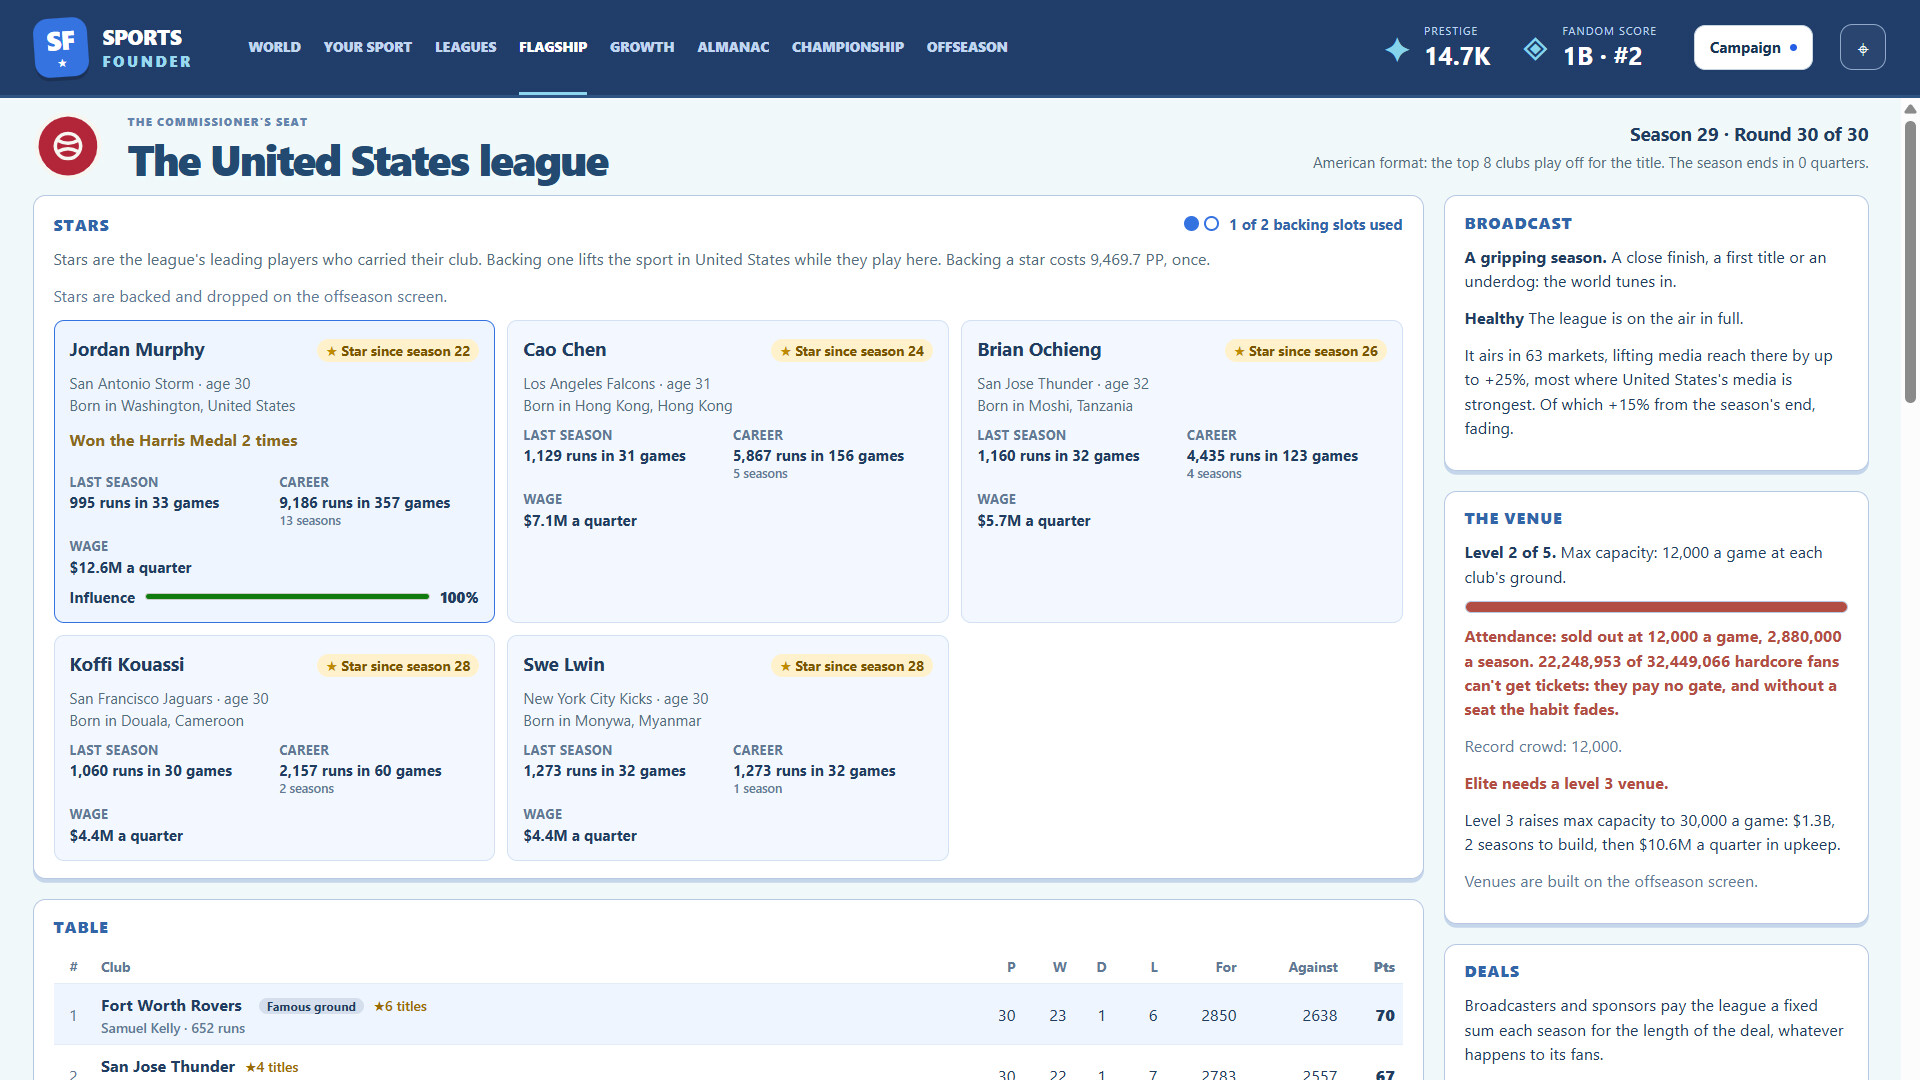Click 'Elite needs a level 3 venue.'
The width and height of the screenshot is (1920, 1080).
1566,784
